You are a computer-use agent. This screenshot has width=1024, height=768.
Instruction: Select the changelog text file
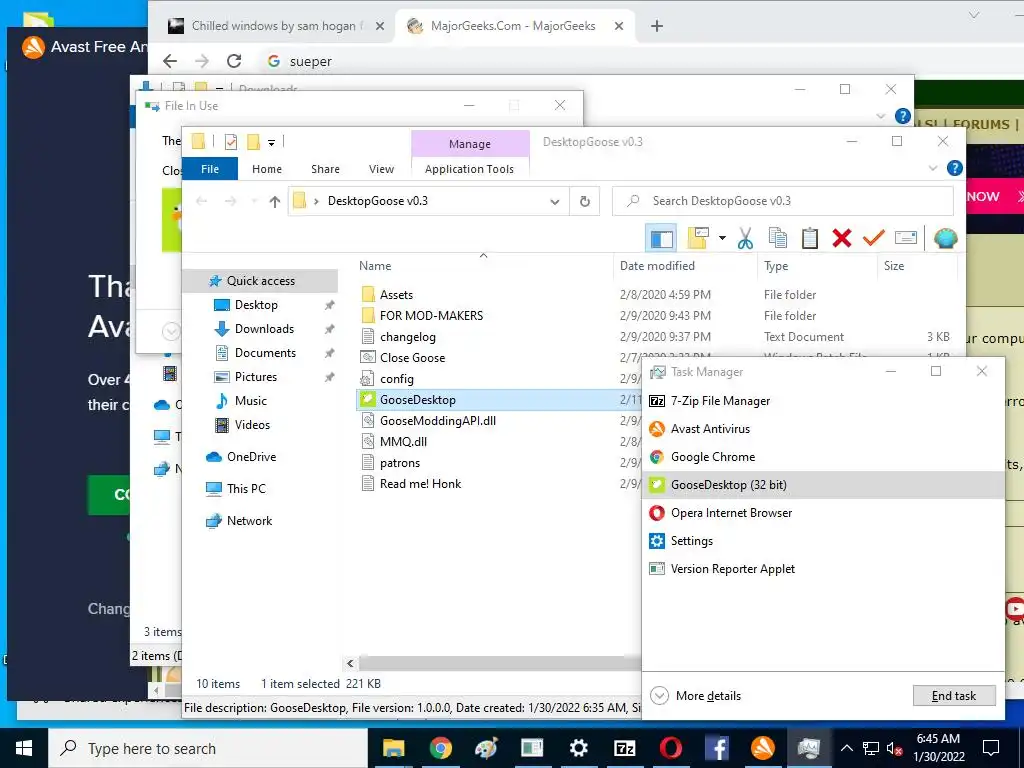[x=408, y=337]
